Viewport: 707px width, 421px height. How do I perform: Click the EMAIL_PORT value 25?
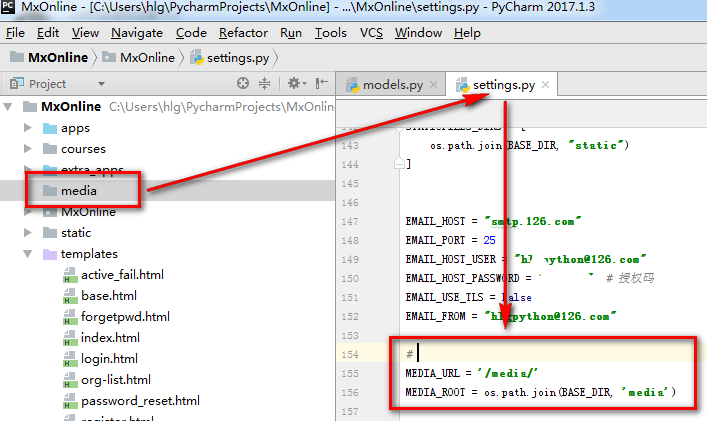(x=489, y=240)
